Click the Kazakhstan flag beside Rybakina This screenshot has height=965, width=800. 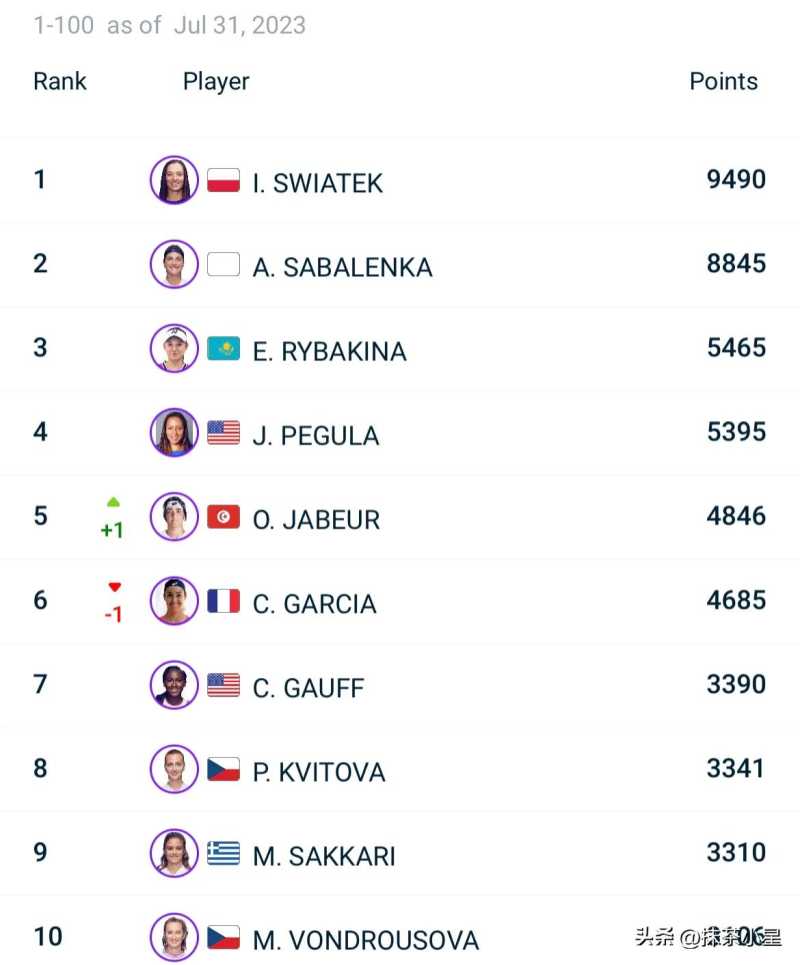[x=223, y=349]
